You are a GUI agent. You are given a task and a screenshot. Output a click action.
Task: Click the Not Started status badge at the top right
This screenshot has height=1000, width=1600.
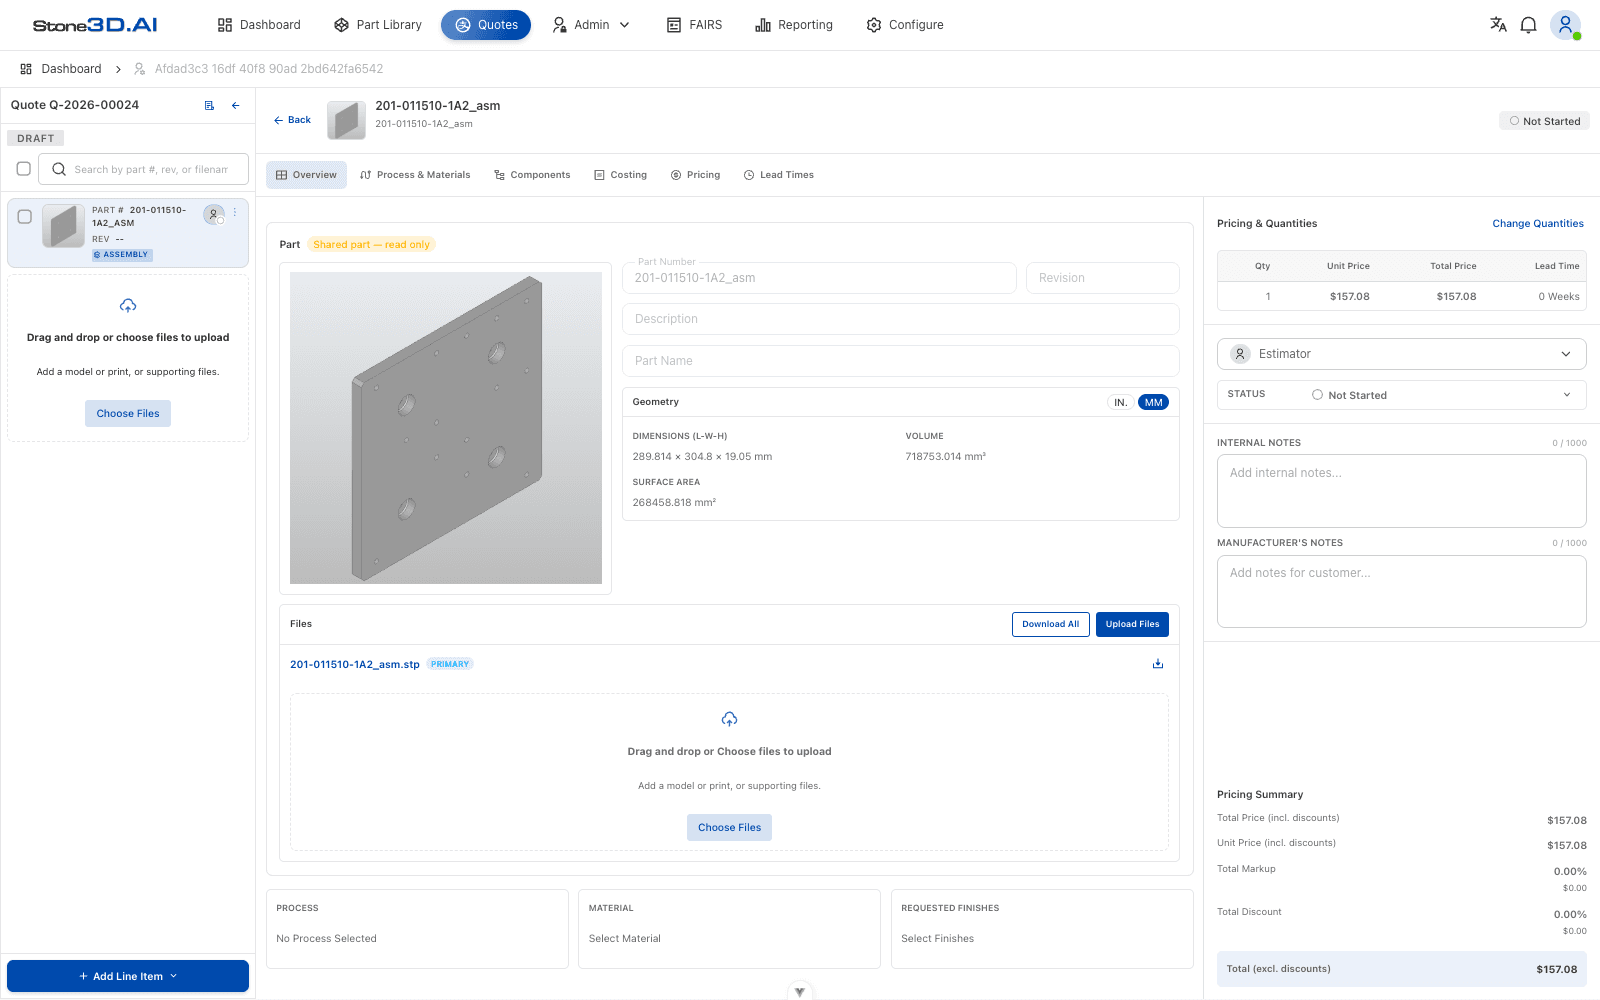1544,121
